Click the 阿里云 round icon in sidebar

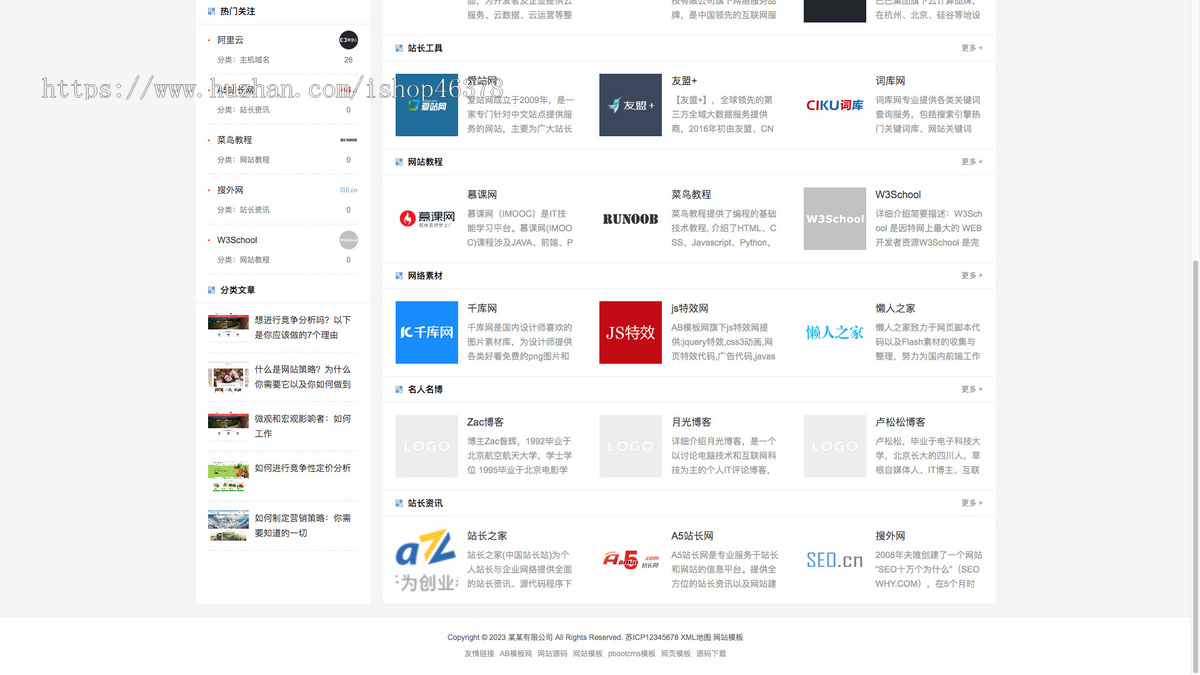(348, 40)
